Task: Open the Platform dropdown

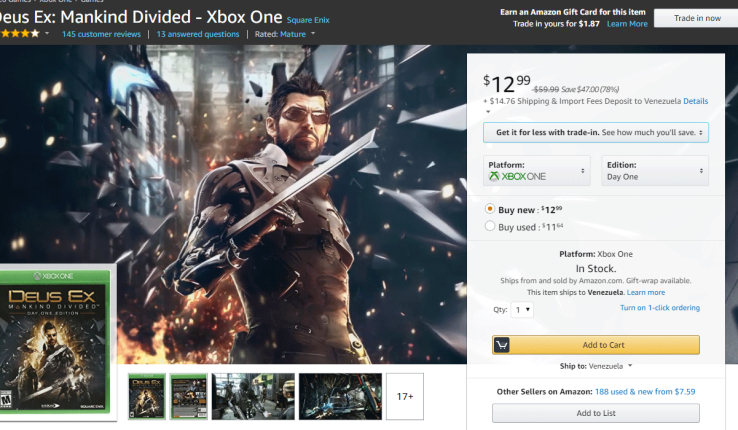Action: 536,170
